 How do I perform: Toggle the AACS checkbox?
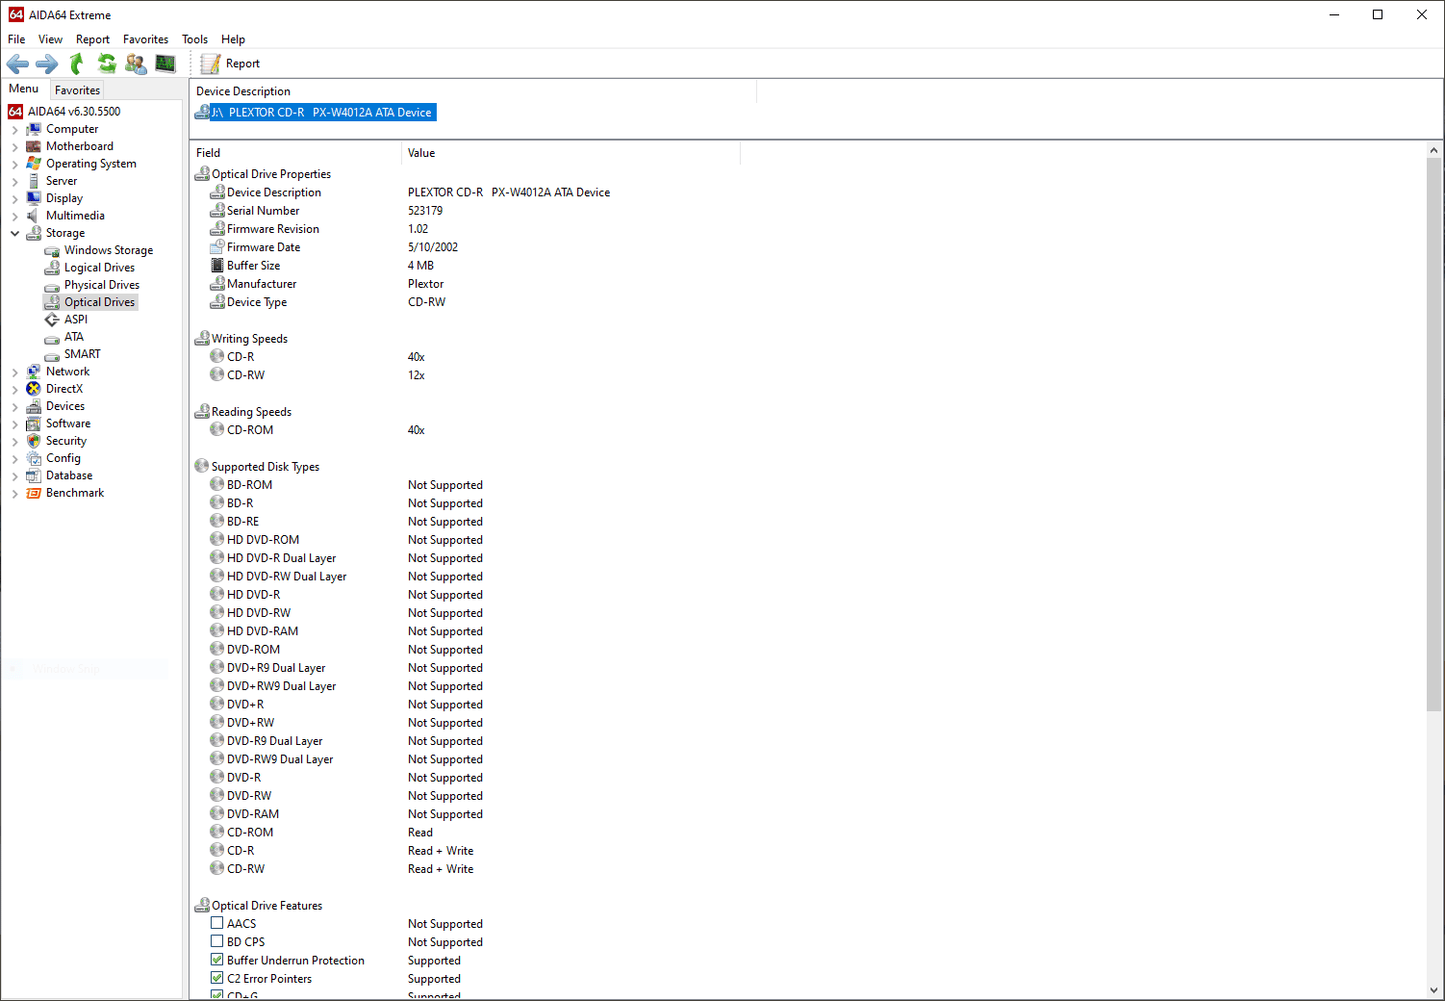217,924
